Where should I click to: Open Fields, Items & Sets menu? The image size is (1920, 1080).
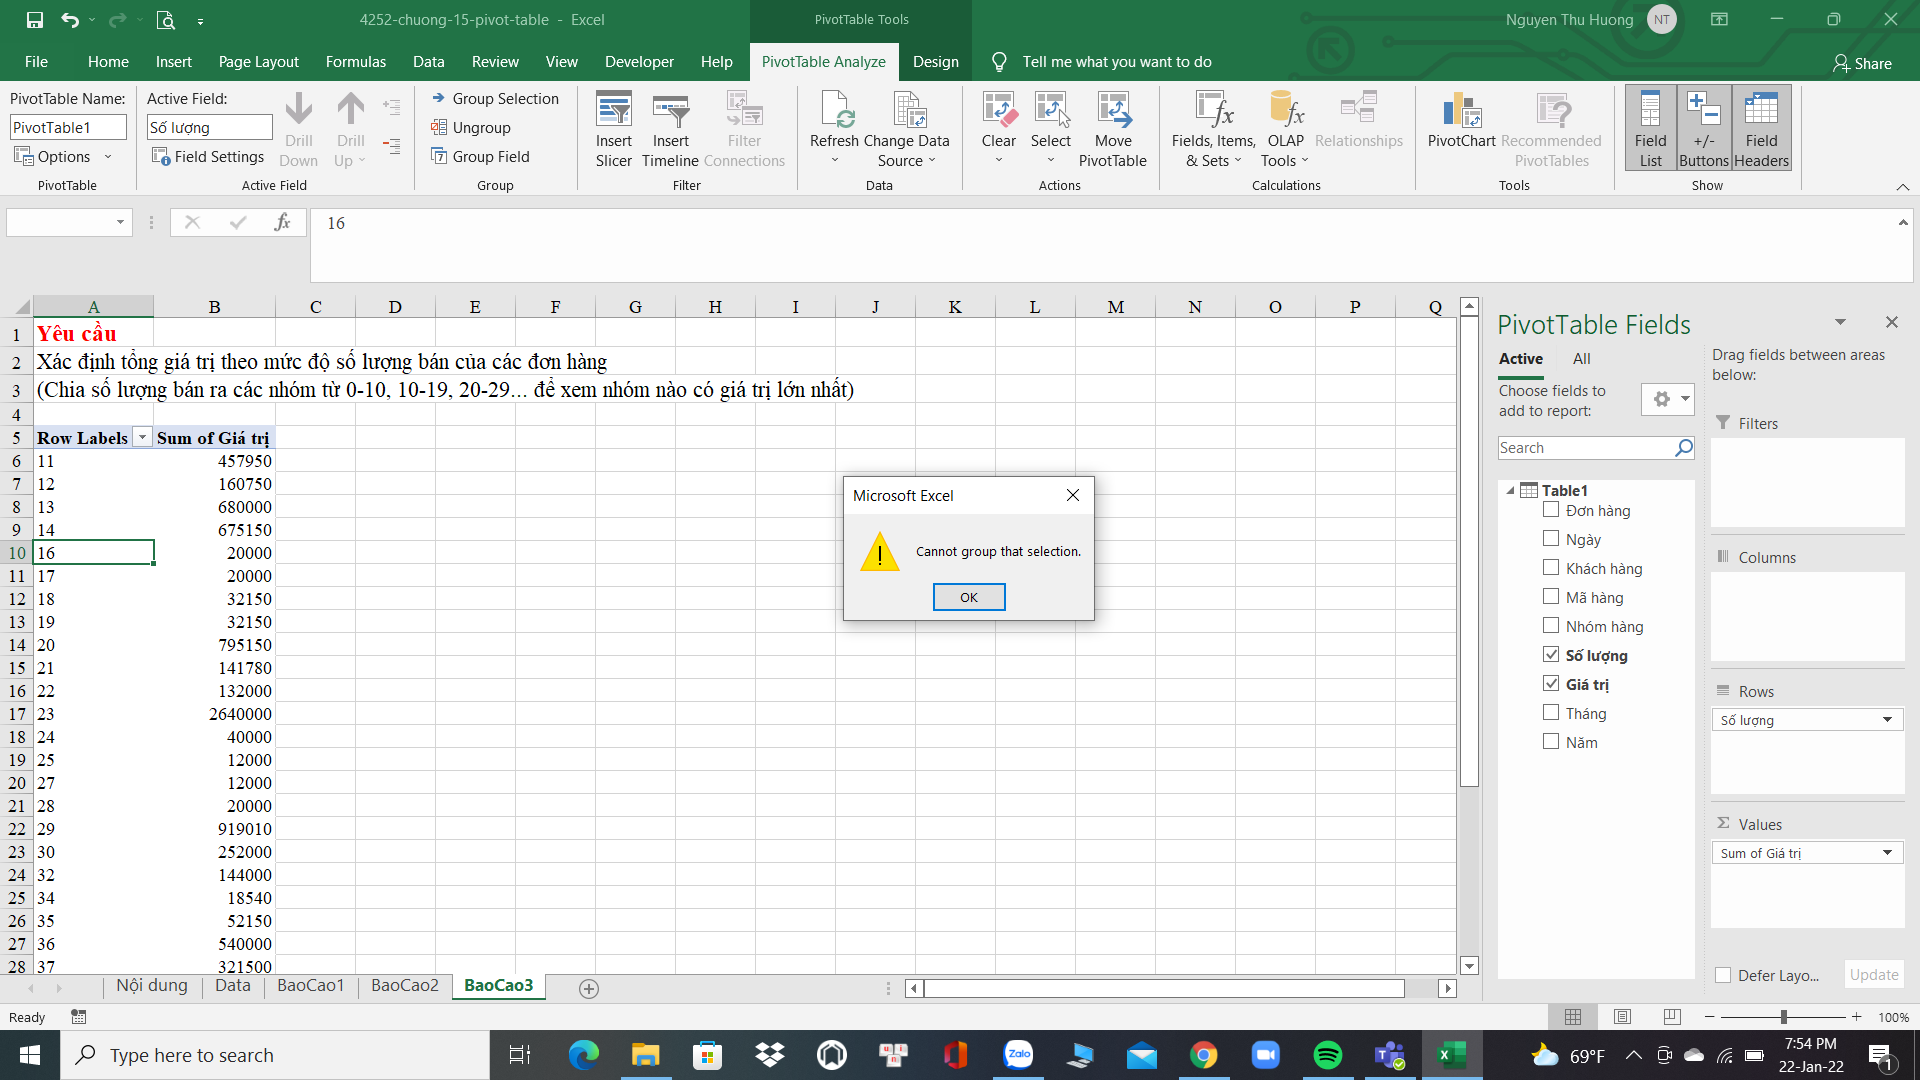click(1214, 130)
